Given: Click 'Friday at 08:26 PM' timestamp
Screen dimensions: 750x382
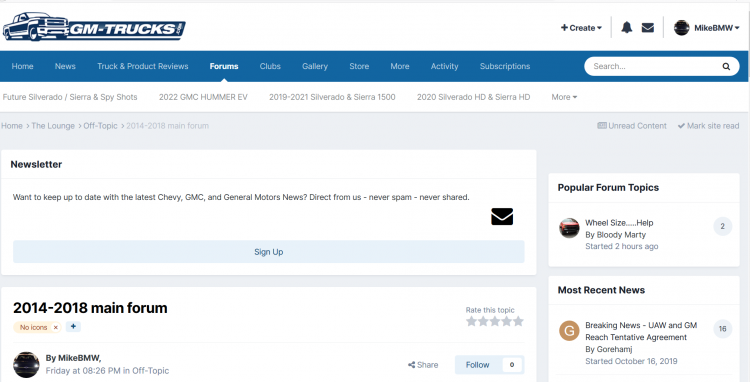Looking at the screenshot, I should click(83, 371).
